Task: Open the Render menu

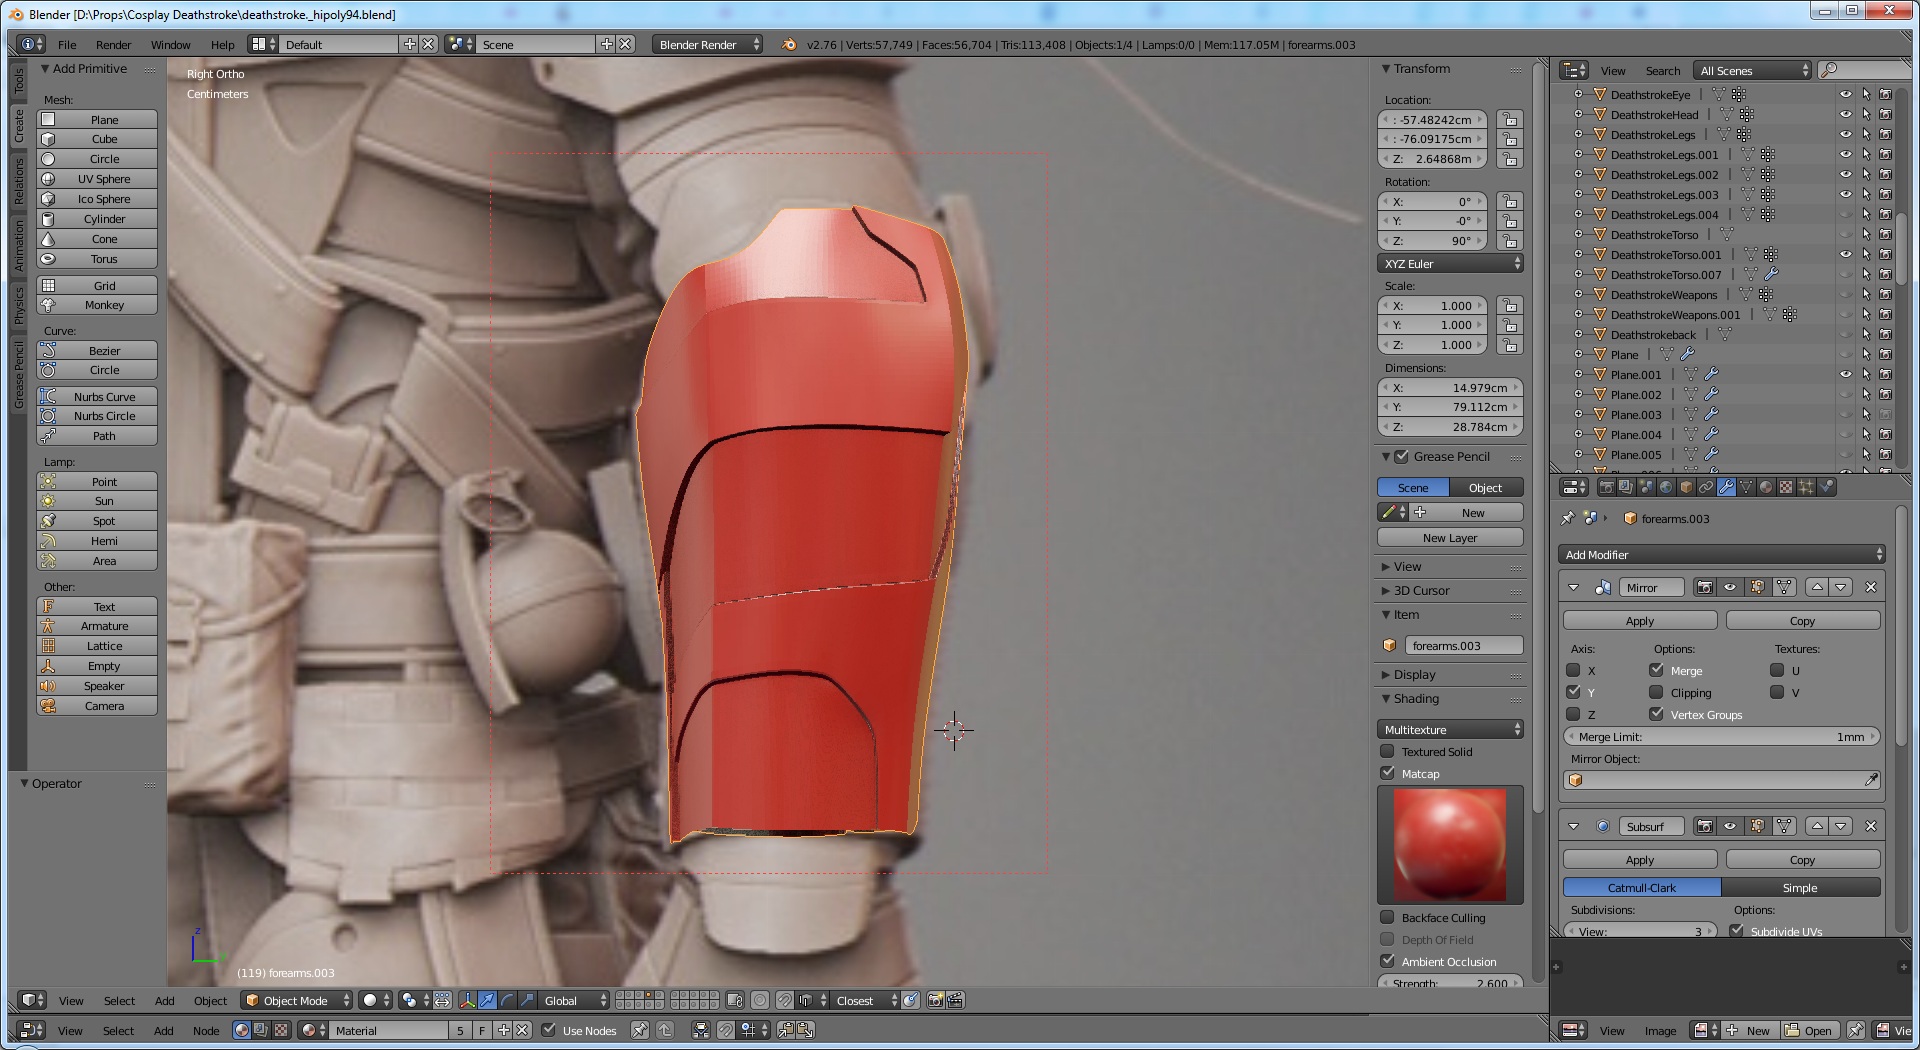Action: (113, 44)
